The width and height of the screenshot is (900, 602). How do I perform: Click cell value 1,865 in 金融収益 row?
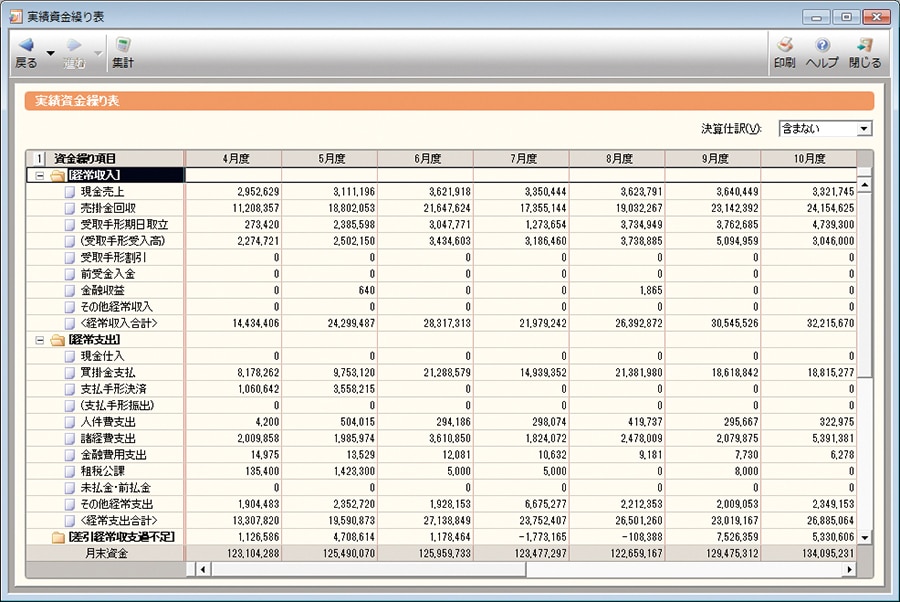651,290
